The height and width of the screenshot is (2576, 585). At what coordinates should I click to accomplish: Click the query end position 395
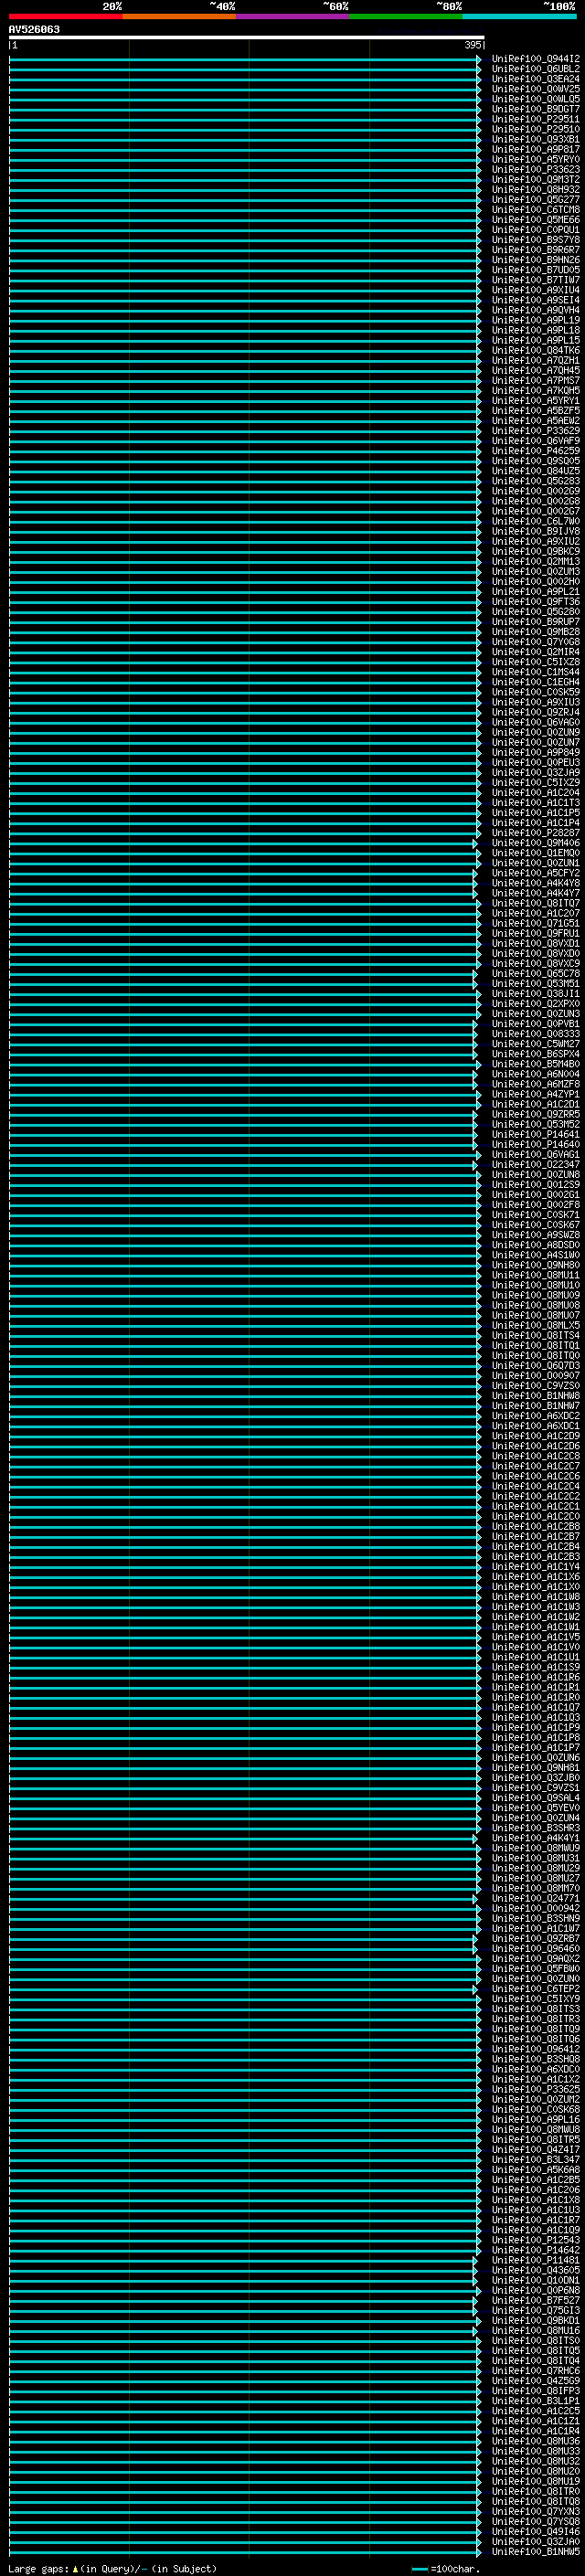(x=474, y=45)
